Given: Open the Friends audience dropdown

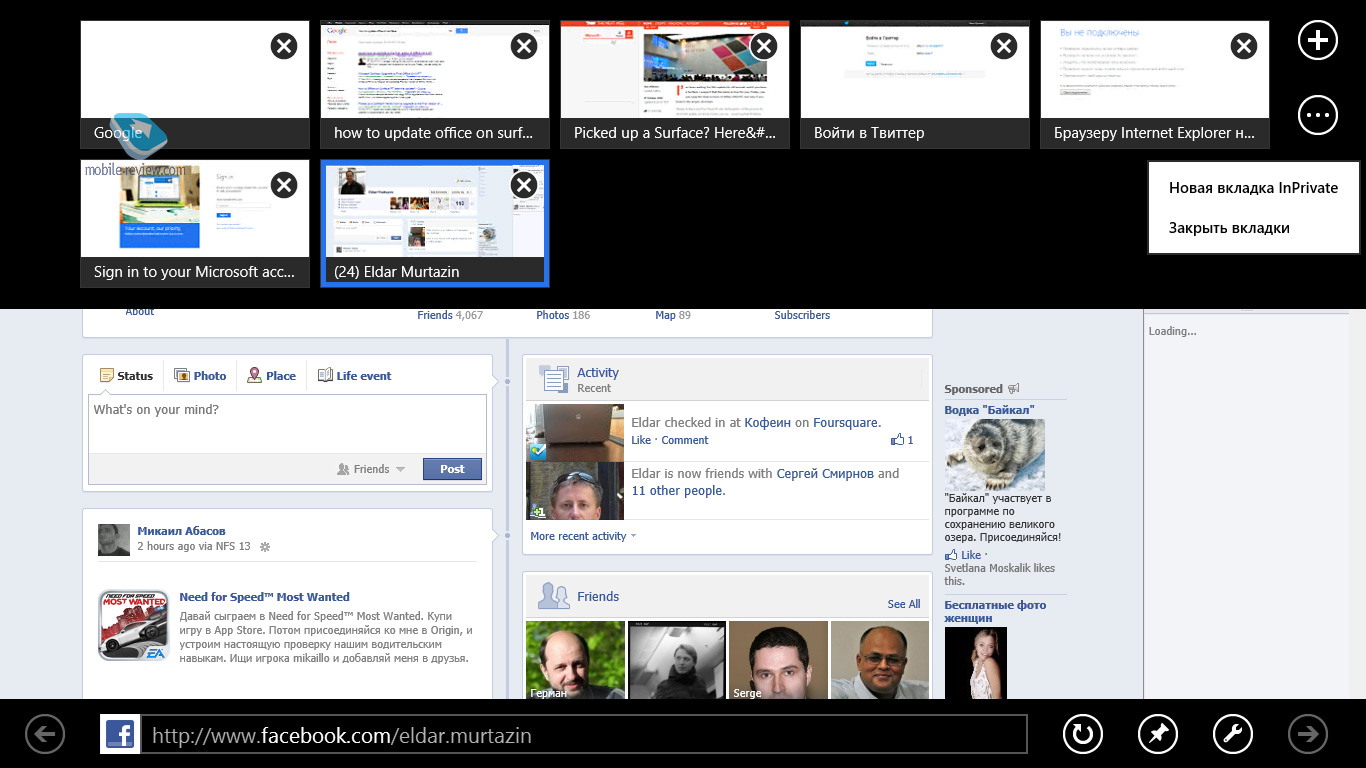Looking at the screenshot, I should pyautogui.click(x=371, y=469).
